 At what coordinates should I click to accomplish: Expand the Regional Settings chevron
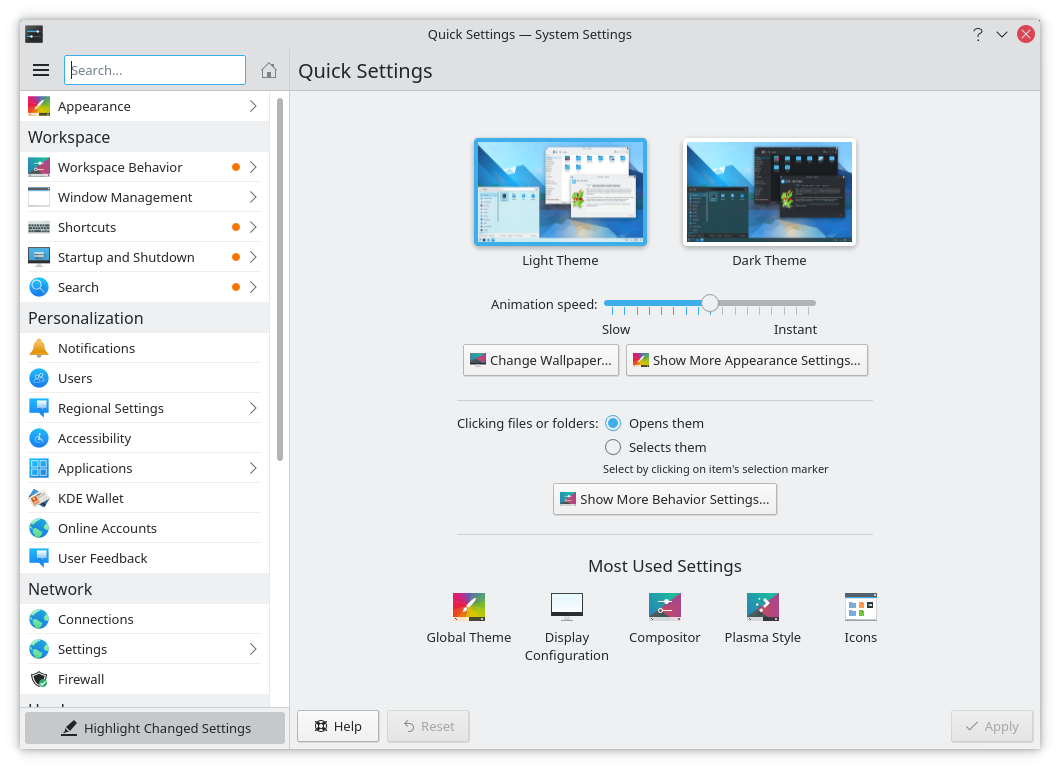253,408
